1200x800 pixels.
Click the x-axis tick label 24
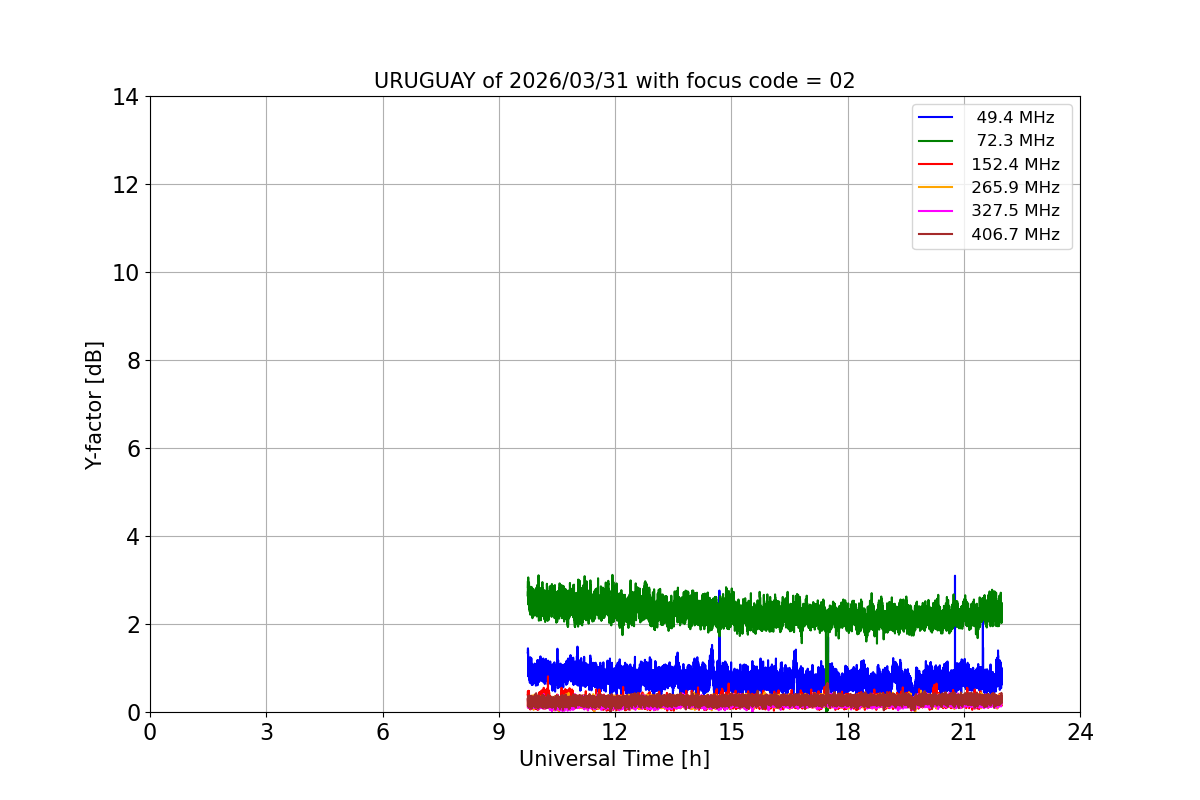pos(1080,732)
